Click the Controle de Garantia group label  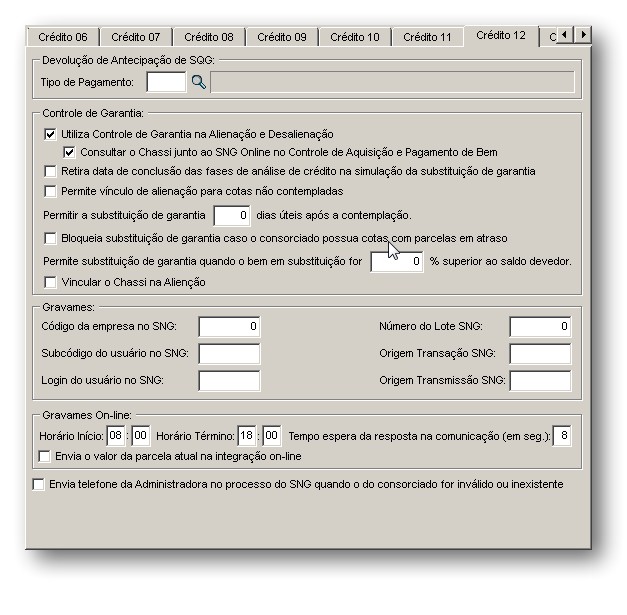click(x=93, y=114)
